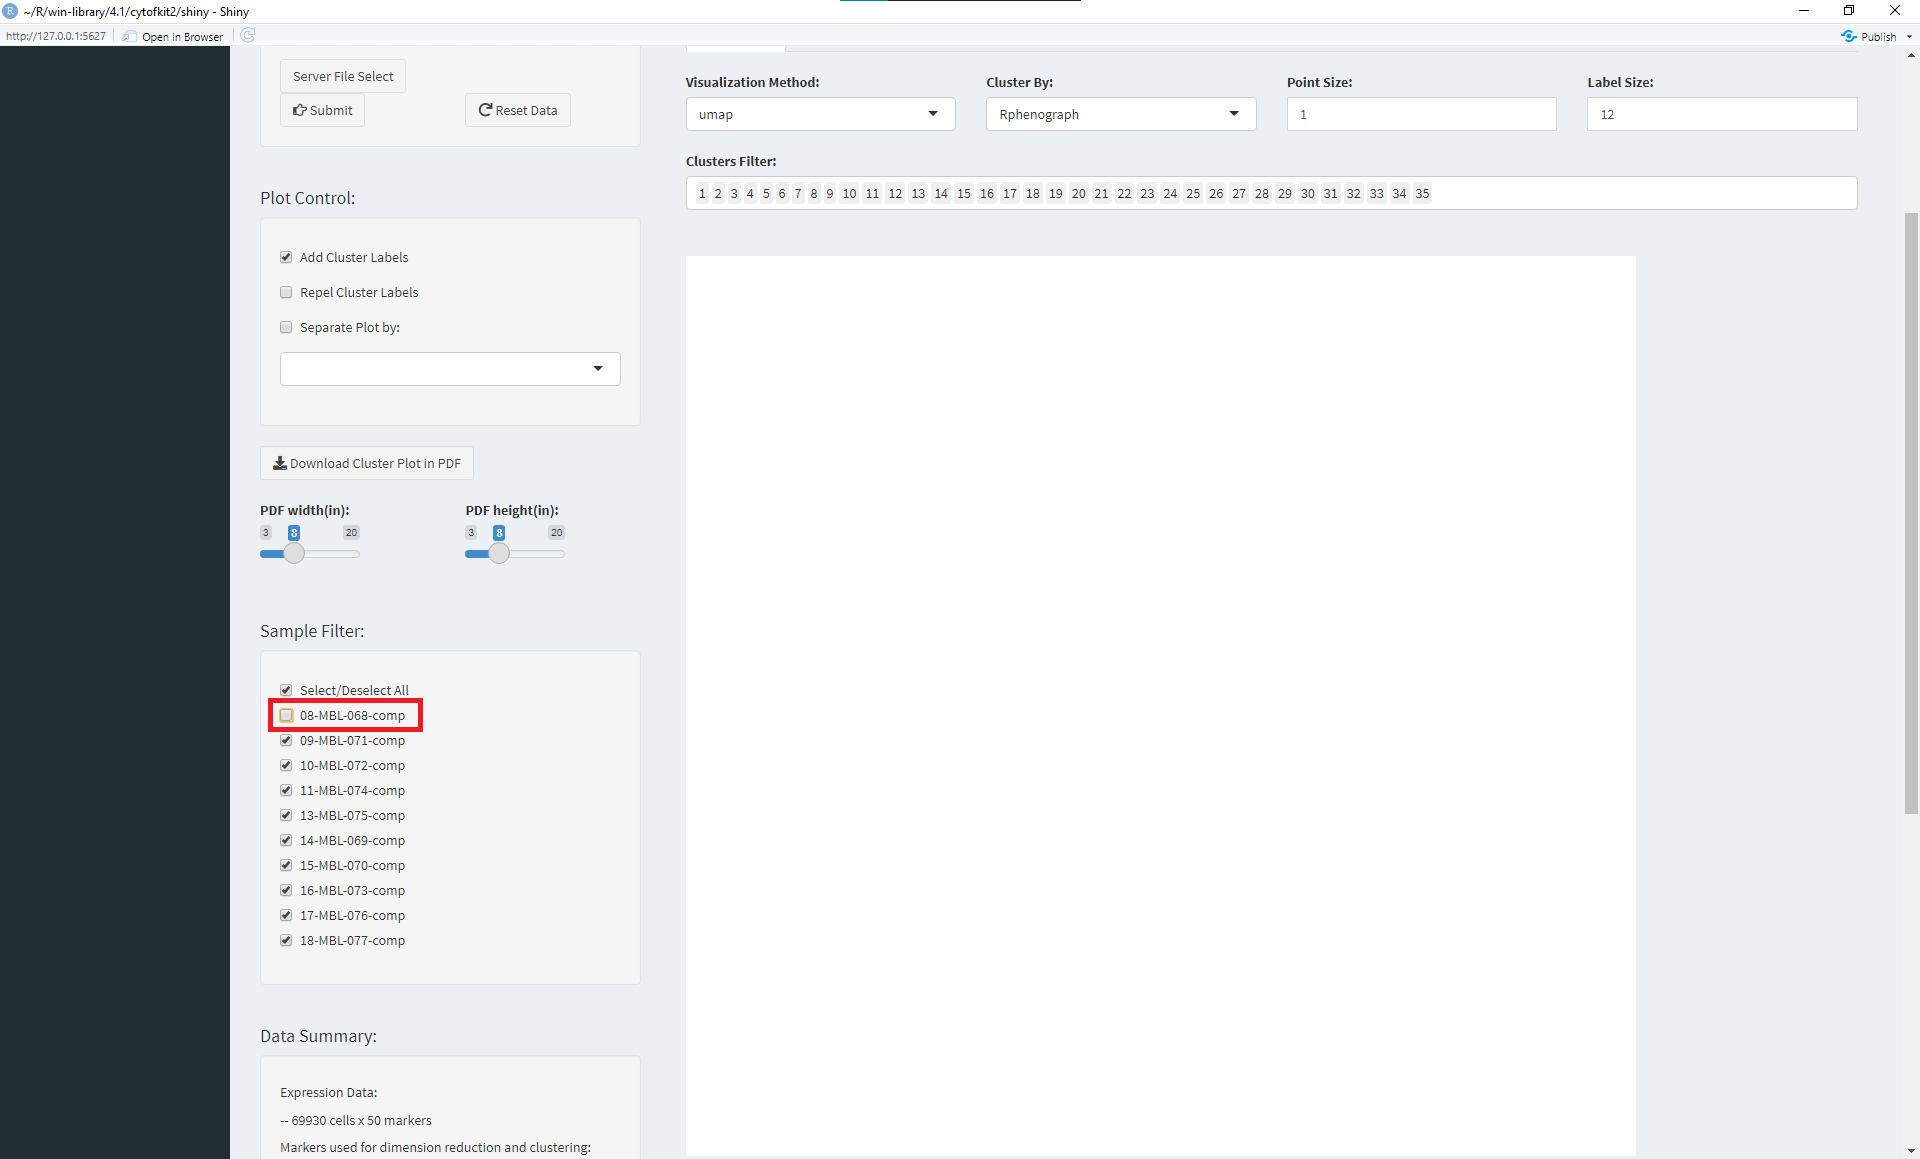Open the Cluster By dropdown
The width and height of the screenshot is (1920, 1159).
coord(1121,114)
